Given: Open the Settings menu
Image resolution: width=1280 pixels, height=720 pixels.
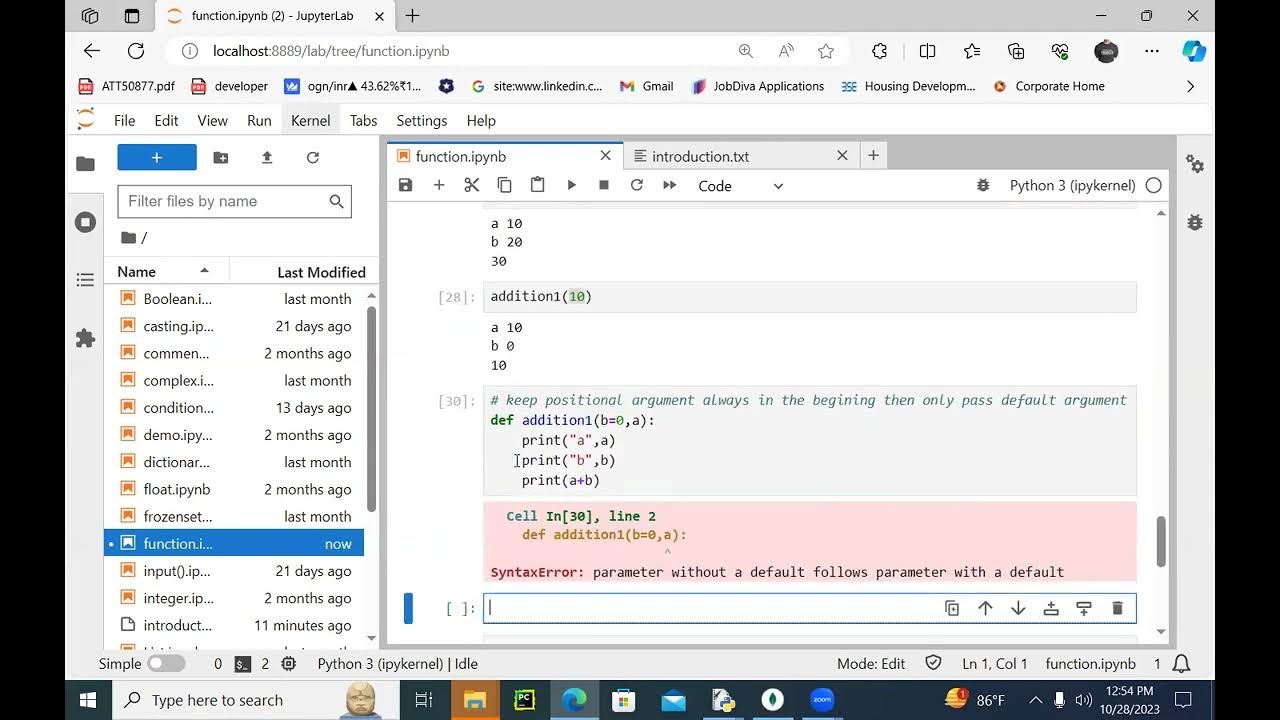Looking at the screenshot, I should pos(422,120).
